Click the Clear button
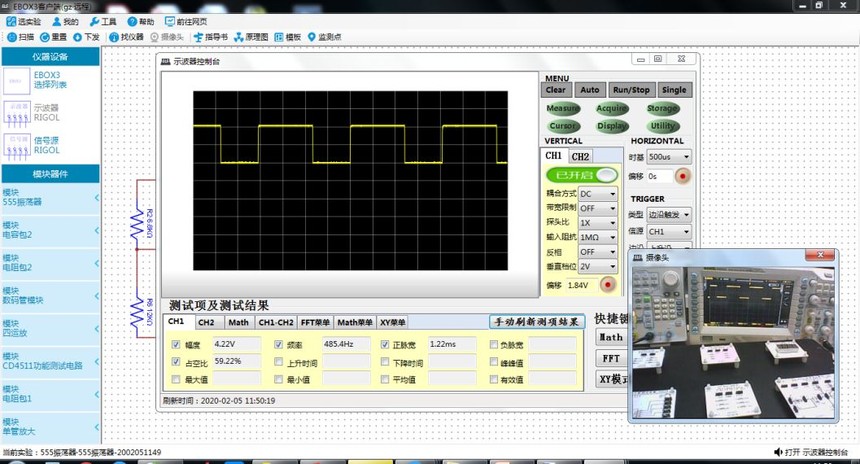The width and height of the screenshot is (860, 464). (556, 90)
